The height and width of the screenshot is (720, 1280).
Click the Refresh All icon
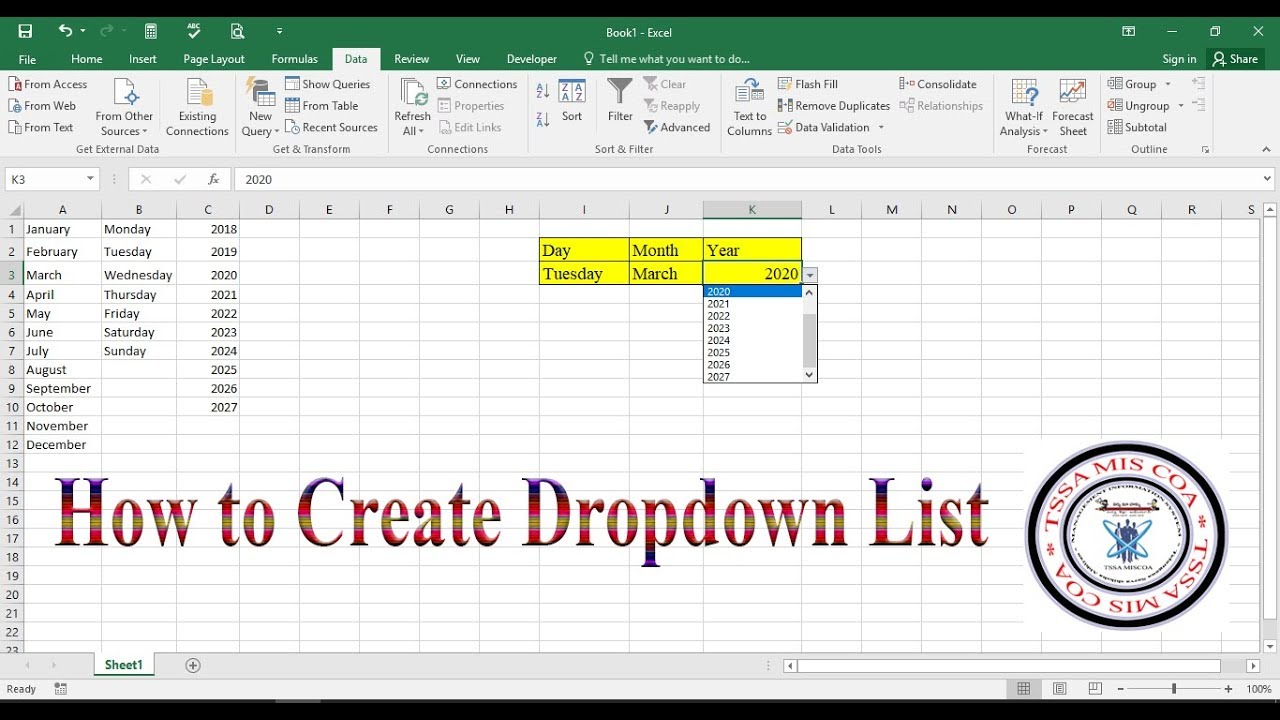tap(411, 105)
